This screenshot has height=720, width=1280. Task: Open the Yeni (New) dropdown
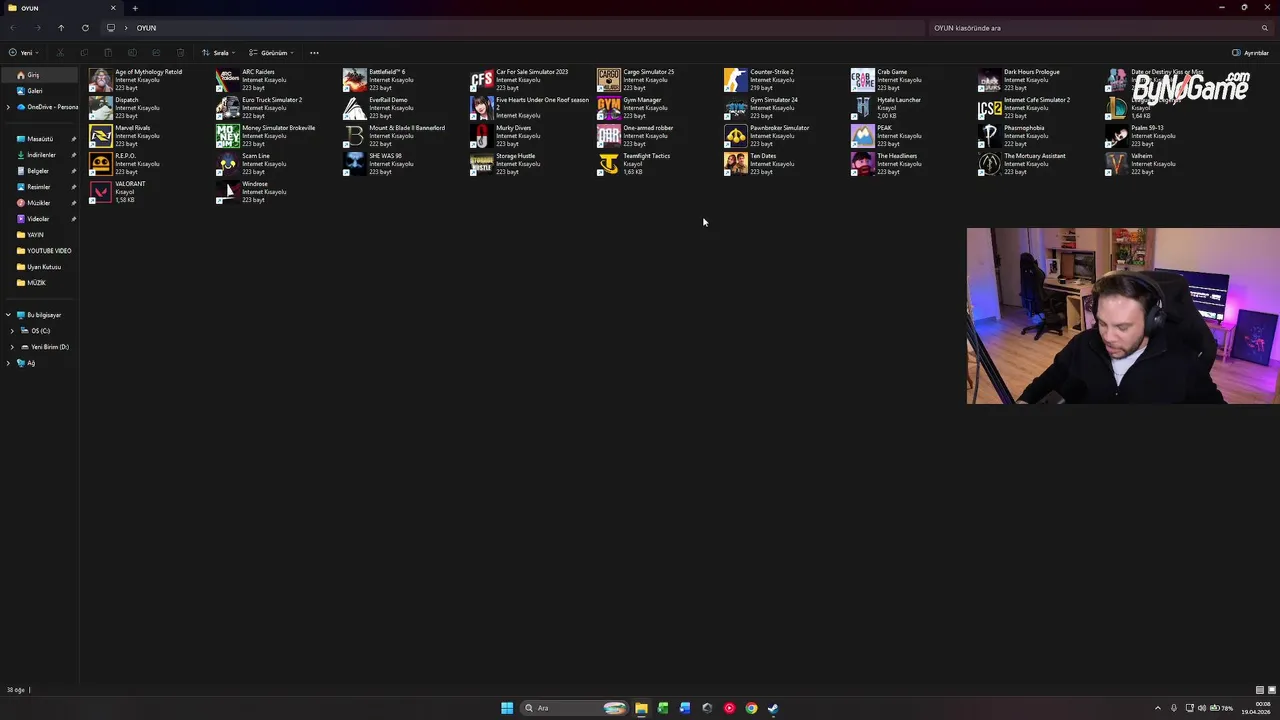pyautogui.click(x=24, y=53)
